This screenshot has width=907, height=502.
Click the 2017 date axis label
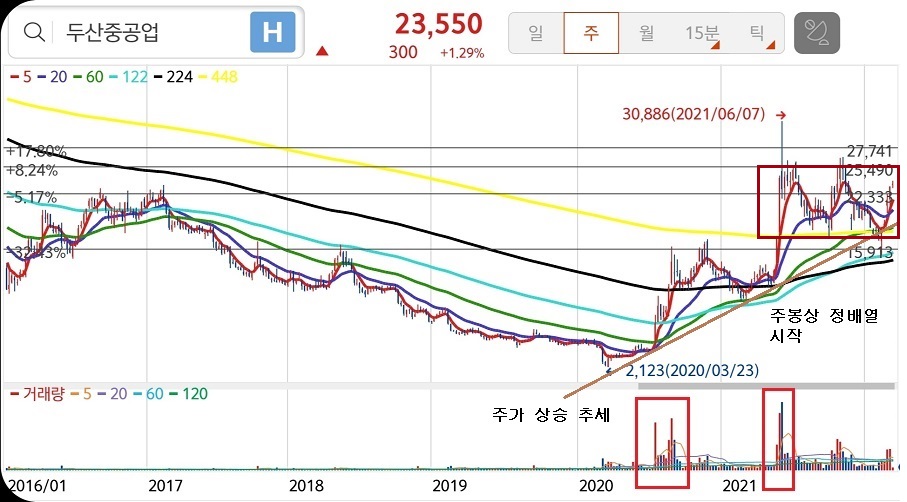pos(165,485)
